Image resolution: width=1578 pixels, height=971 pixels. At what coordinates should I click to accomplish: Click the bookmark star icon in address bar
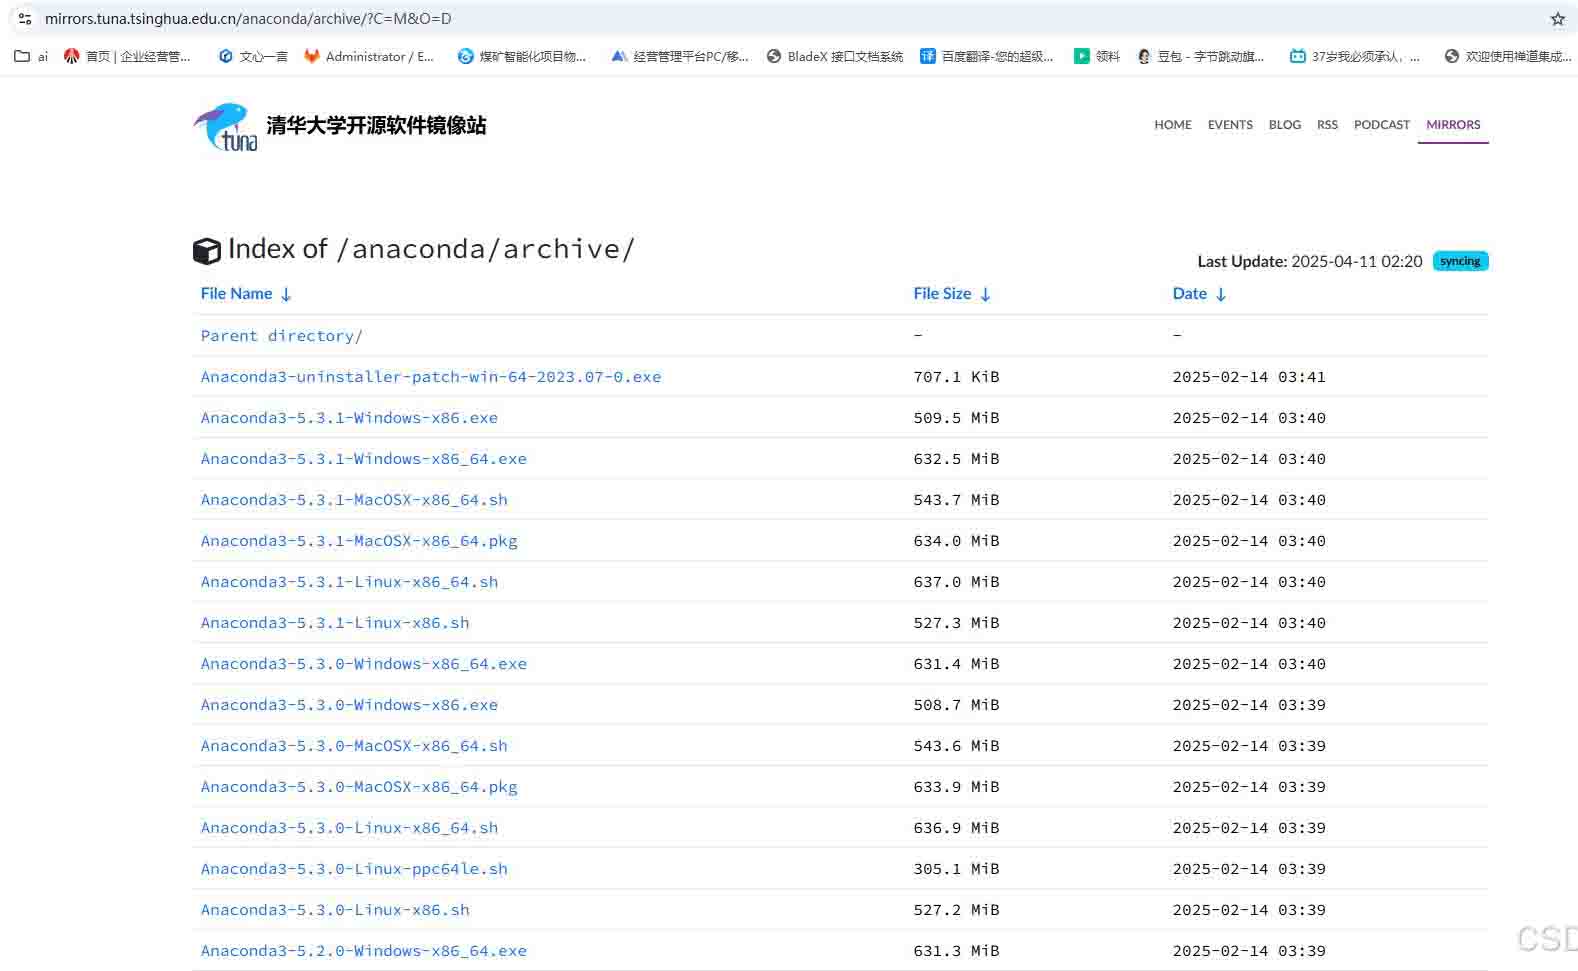[1557, 19]
